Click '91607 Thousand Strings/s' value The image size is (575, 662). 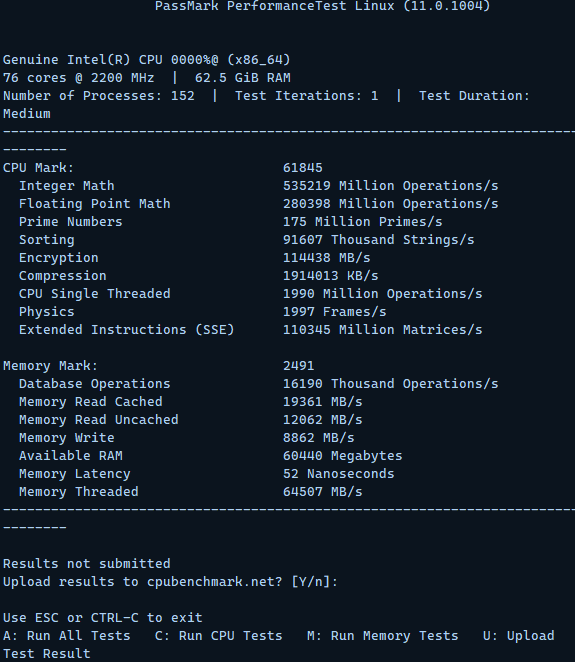point(379,240)
